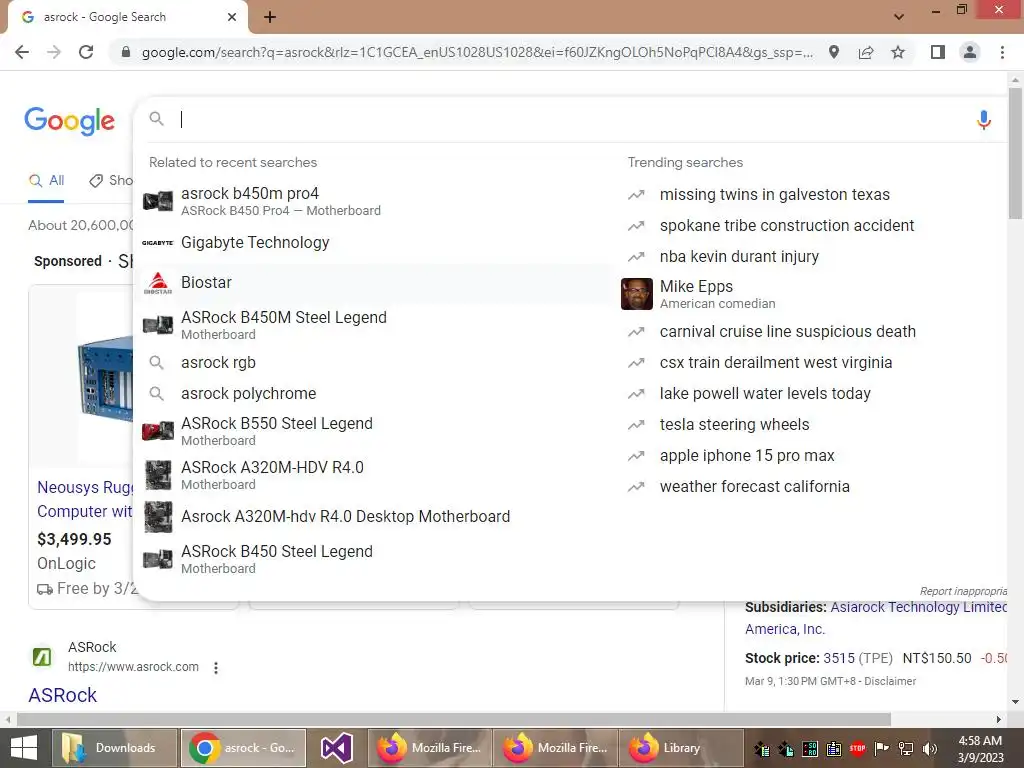This screenshot has width=1024, height=768.
Task: Open new tab with plus button
Action: [x=270, y=17]
